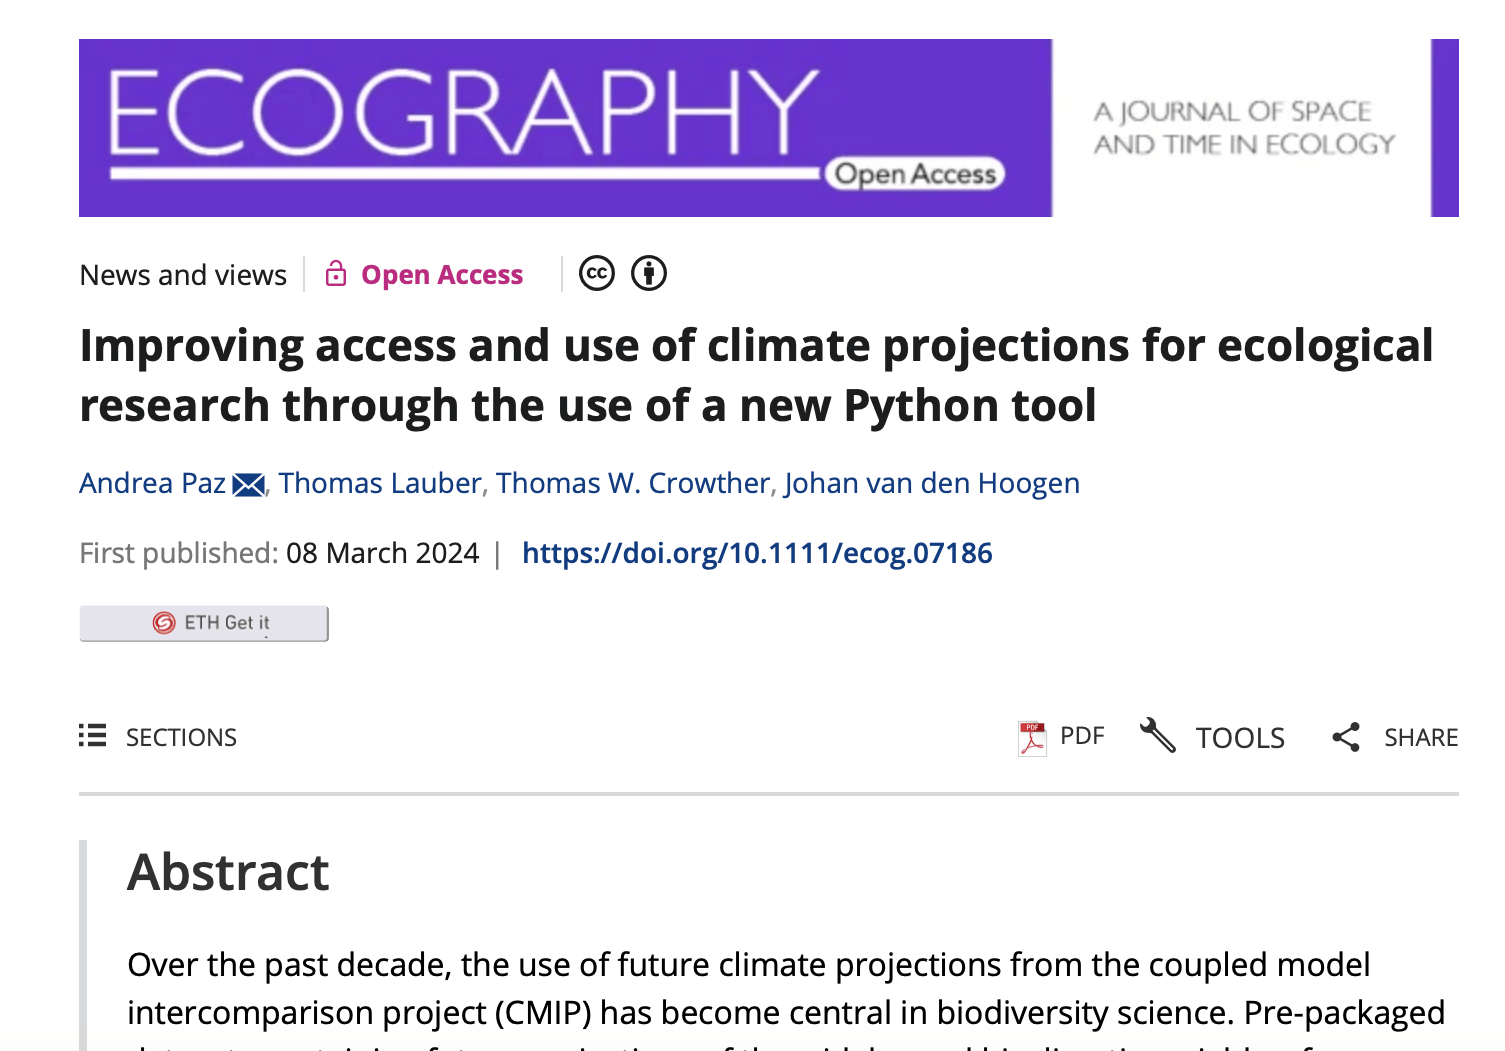1505x1051 pixels.
Task: Open the SHARE options menu
Action: pyautogui.click(x=1395, y=738)
